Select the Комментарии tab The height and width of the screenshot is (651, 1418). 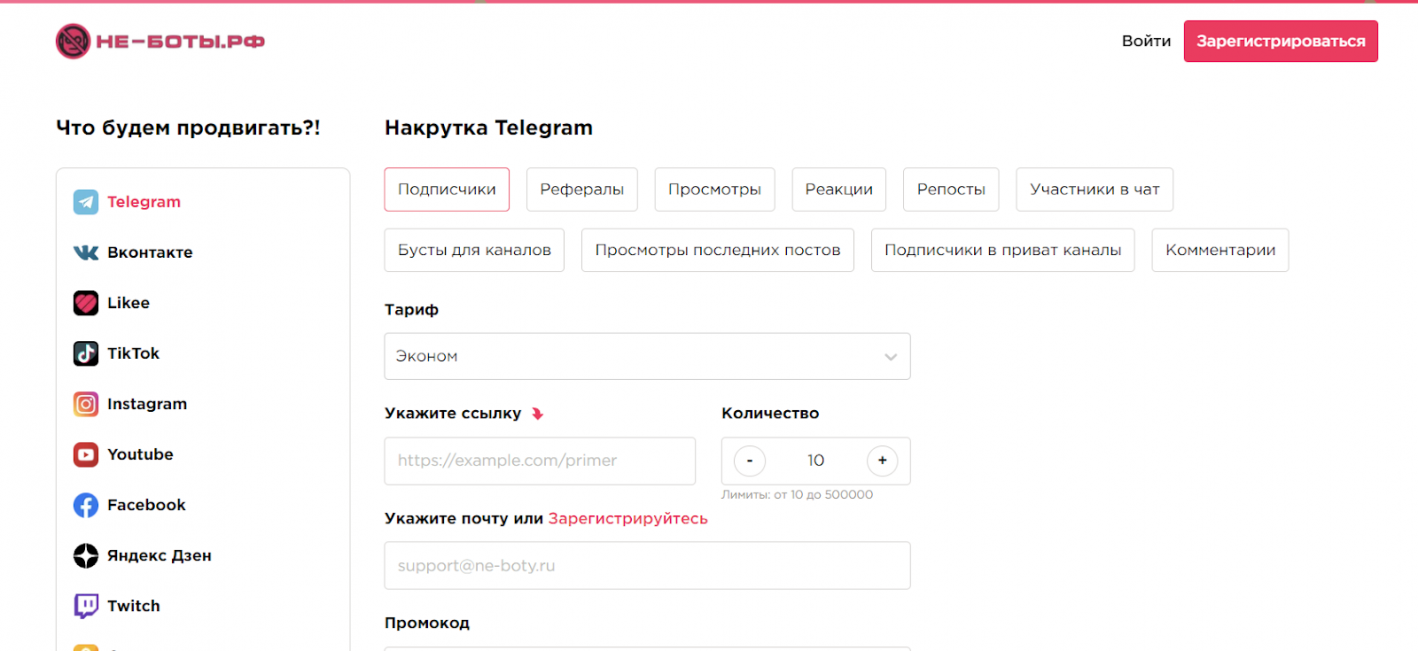[1220, 250]
